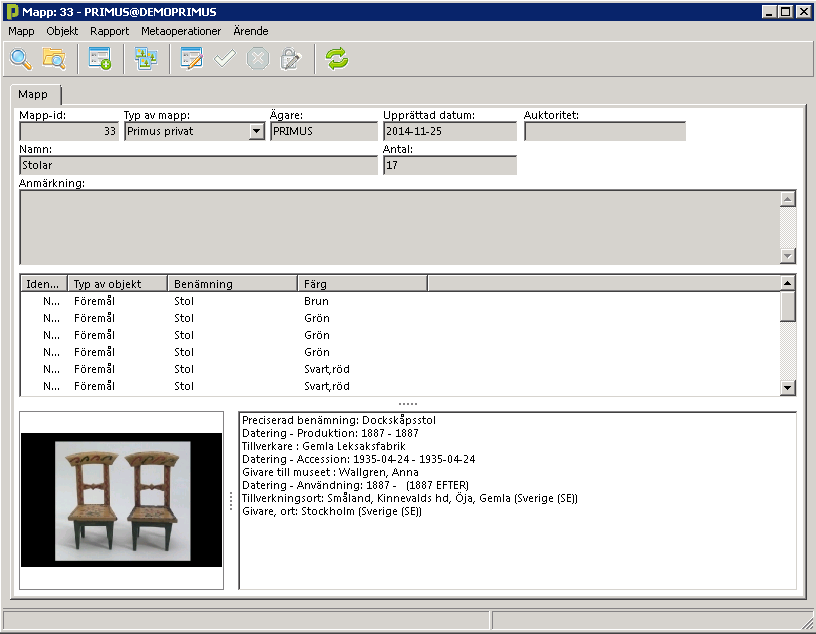Click Anmärkning scrollbar up arrow

(788, 199)
